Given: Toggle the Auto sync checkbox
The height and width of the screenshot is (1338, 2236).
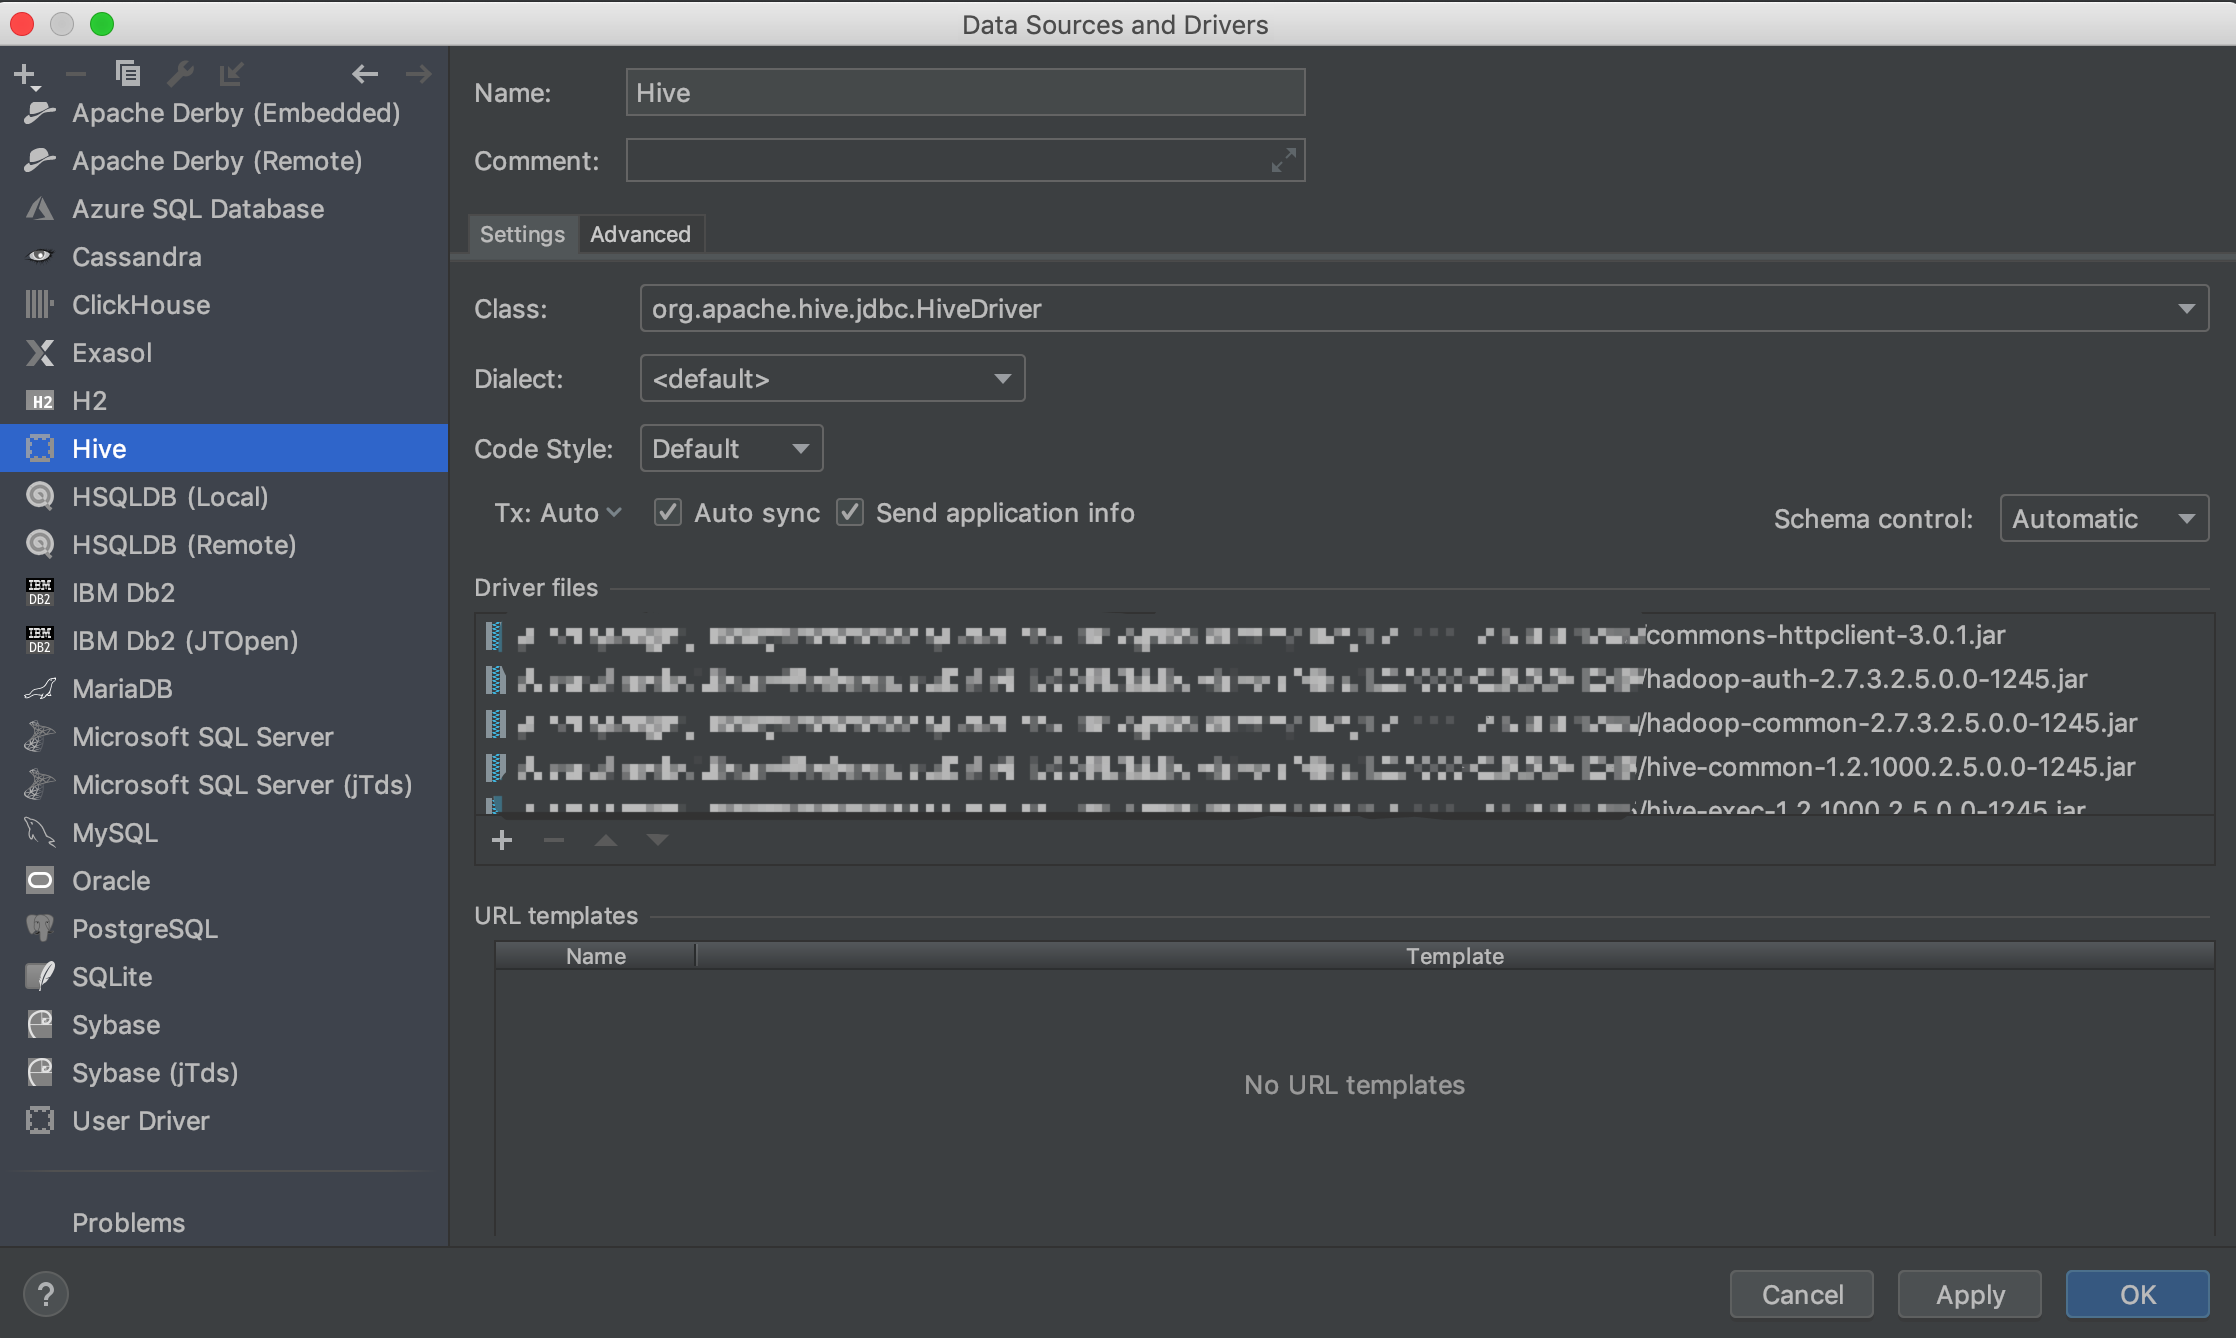Looking at the screenshot, I should (668, 513).
